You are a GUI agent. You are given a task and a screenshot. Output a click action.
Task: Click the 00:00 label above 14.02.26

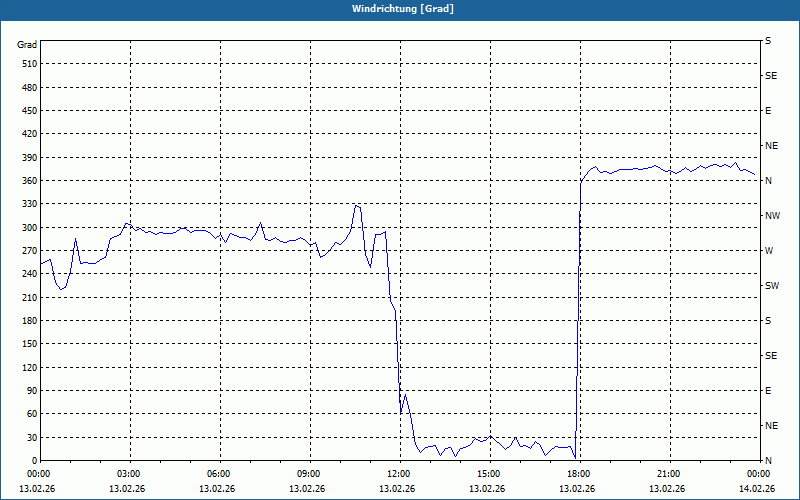pos(757,474)
